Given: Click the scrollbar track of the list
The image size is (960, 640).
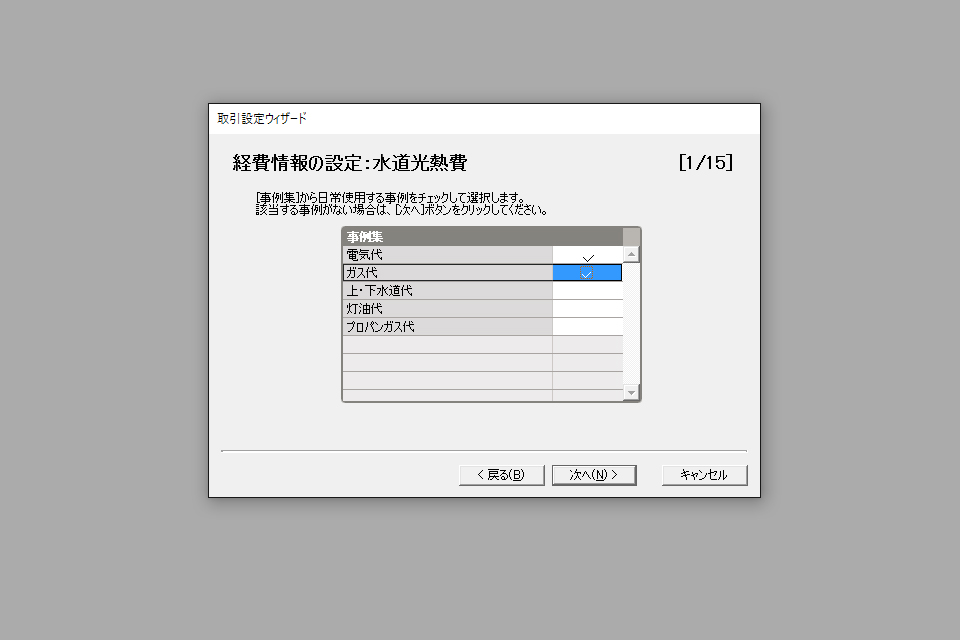Looking at the screenshot, I should [631, 323].
